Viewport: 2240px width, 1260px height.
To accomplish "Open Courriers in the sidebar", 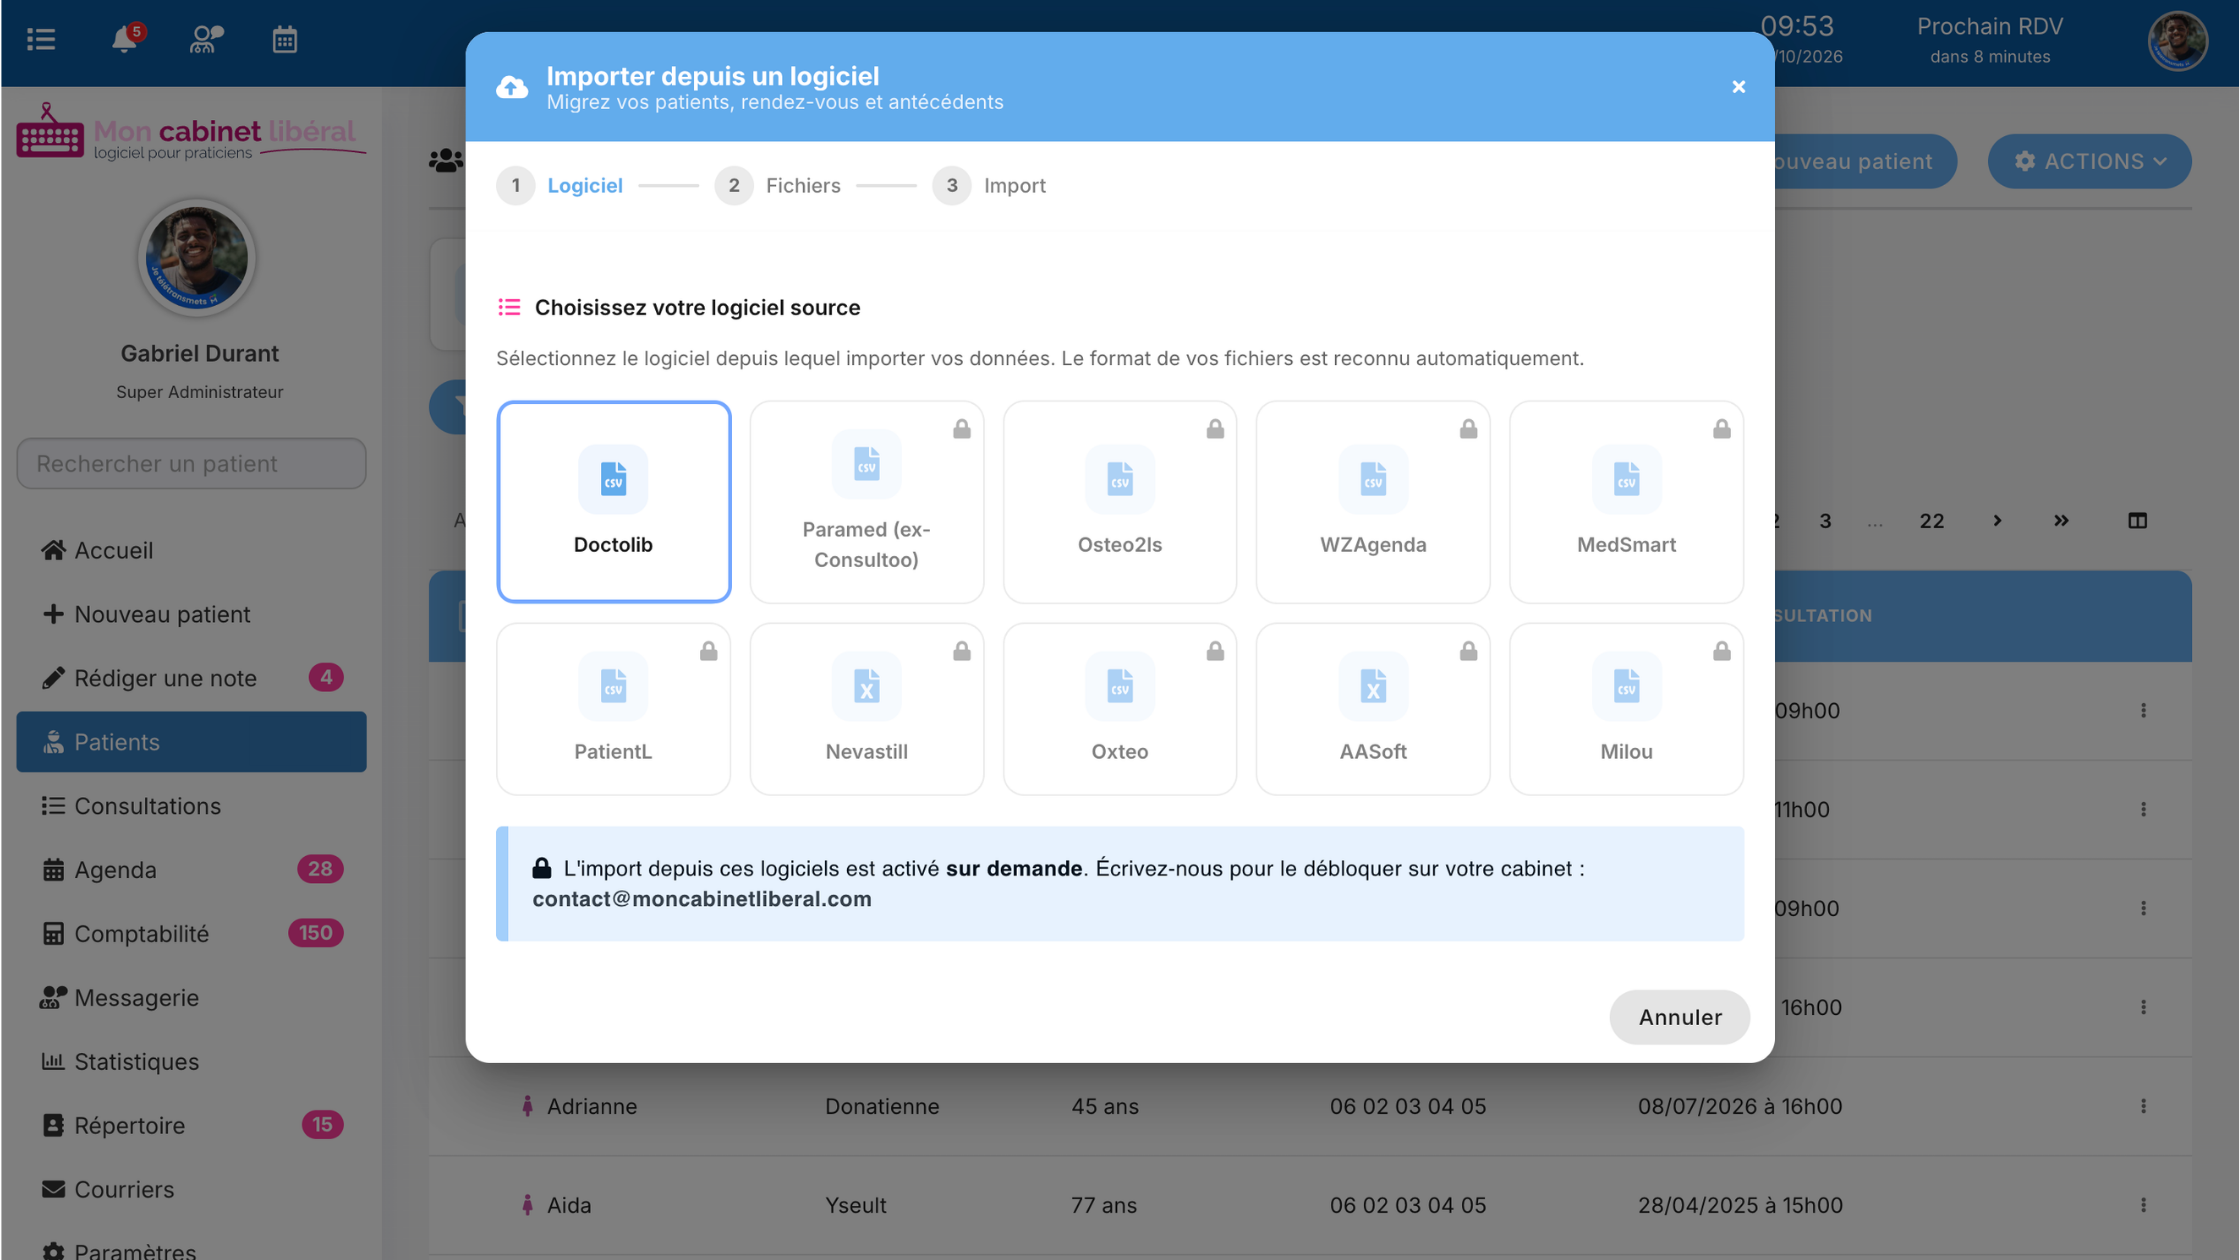I will (x=191, y=1190).
